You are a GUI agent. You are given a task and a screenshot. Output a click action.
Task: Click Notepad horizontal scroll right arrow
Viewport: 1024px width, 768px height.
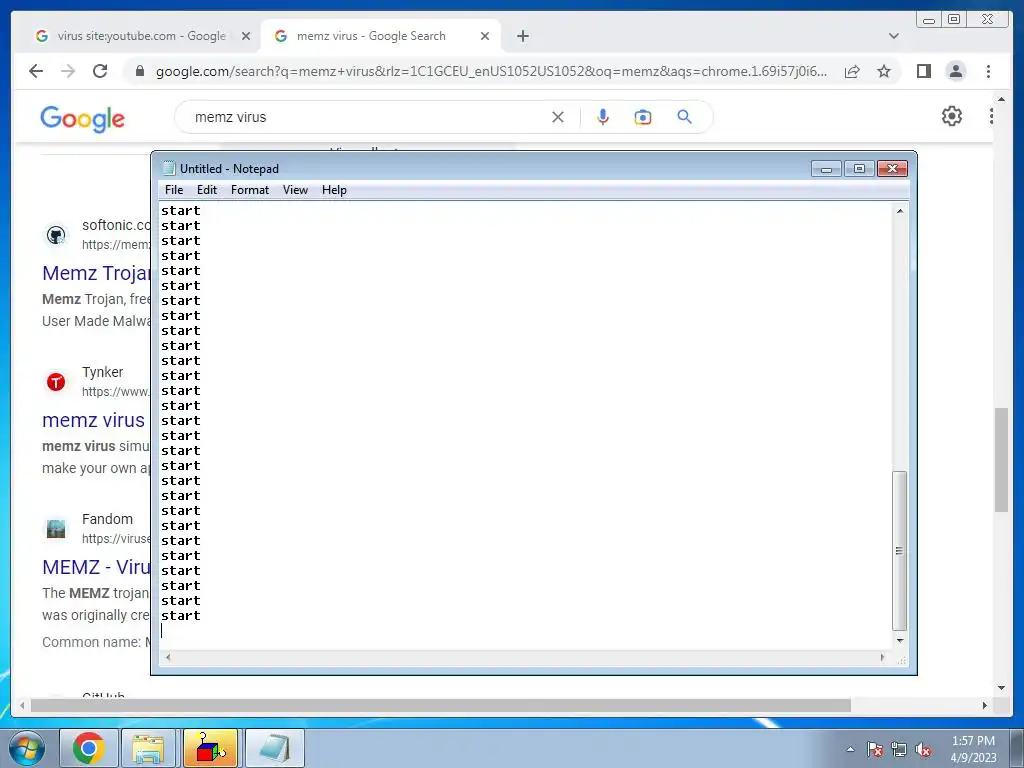click(882, 657)
